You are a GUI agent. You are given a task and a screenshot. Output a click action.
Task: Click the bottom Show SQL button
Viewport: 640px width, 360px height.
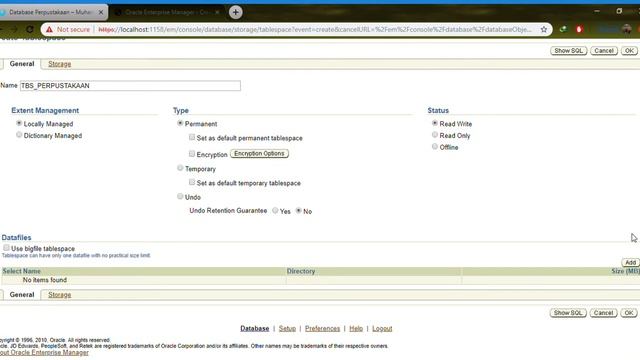pyautogui.click(x=568, y=313)
